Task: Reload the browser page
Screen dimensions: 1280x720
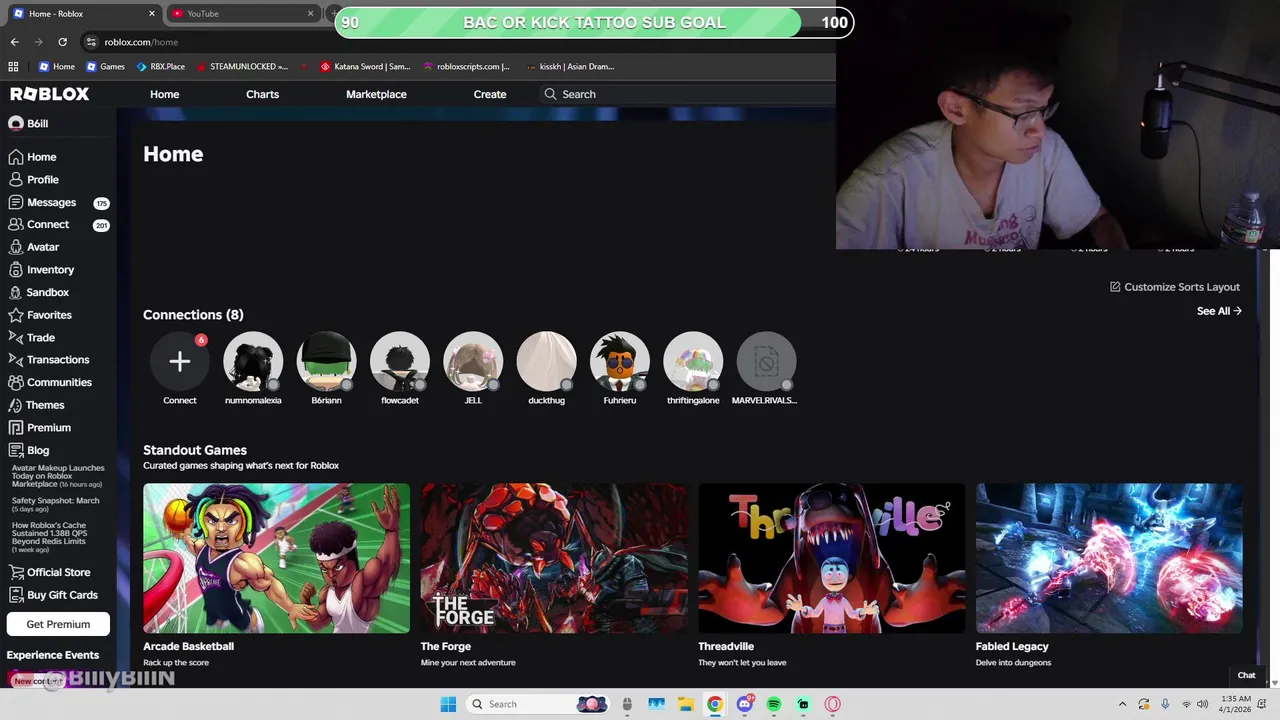Action: 62,42
